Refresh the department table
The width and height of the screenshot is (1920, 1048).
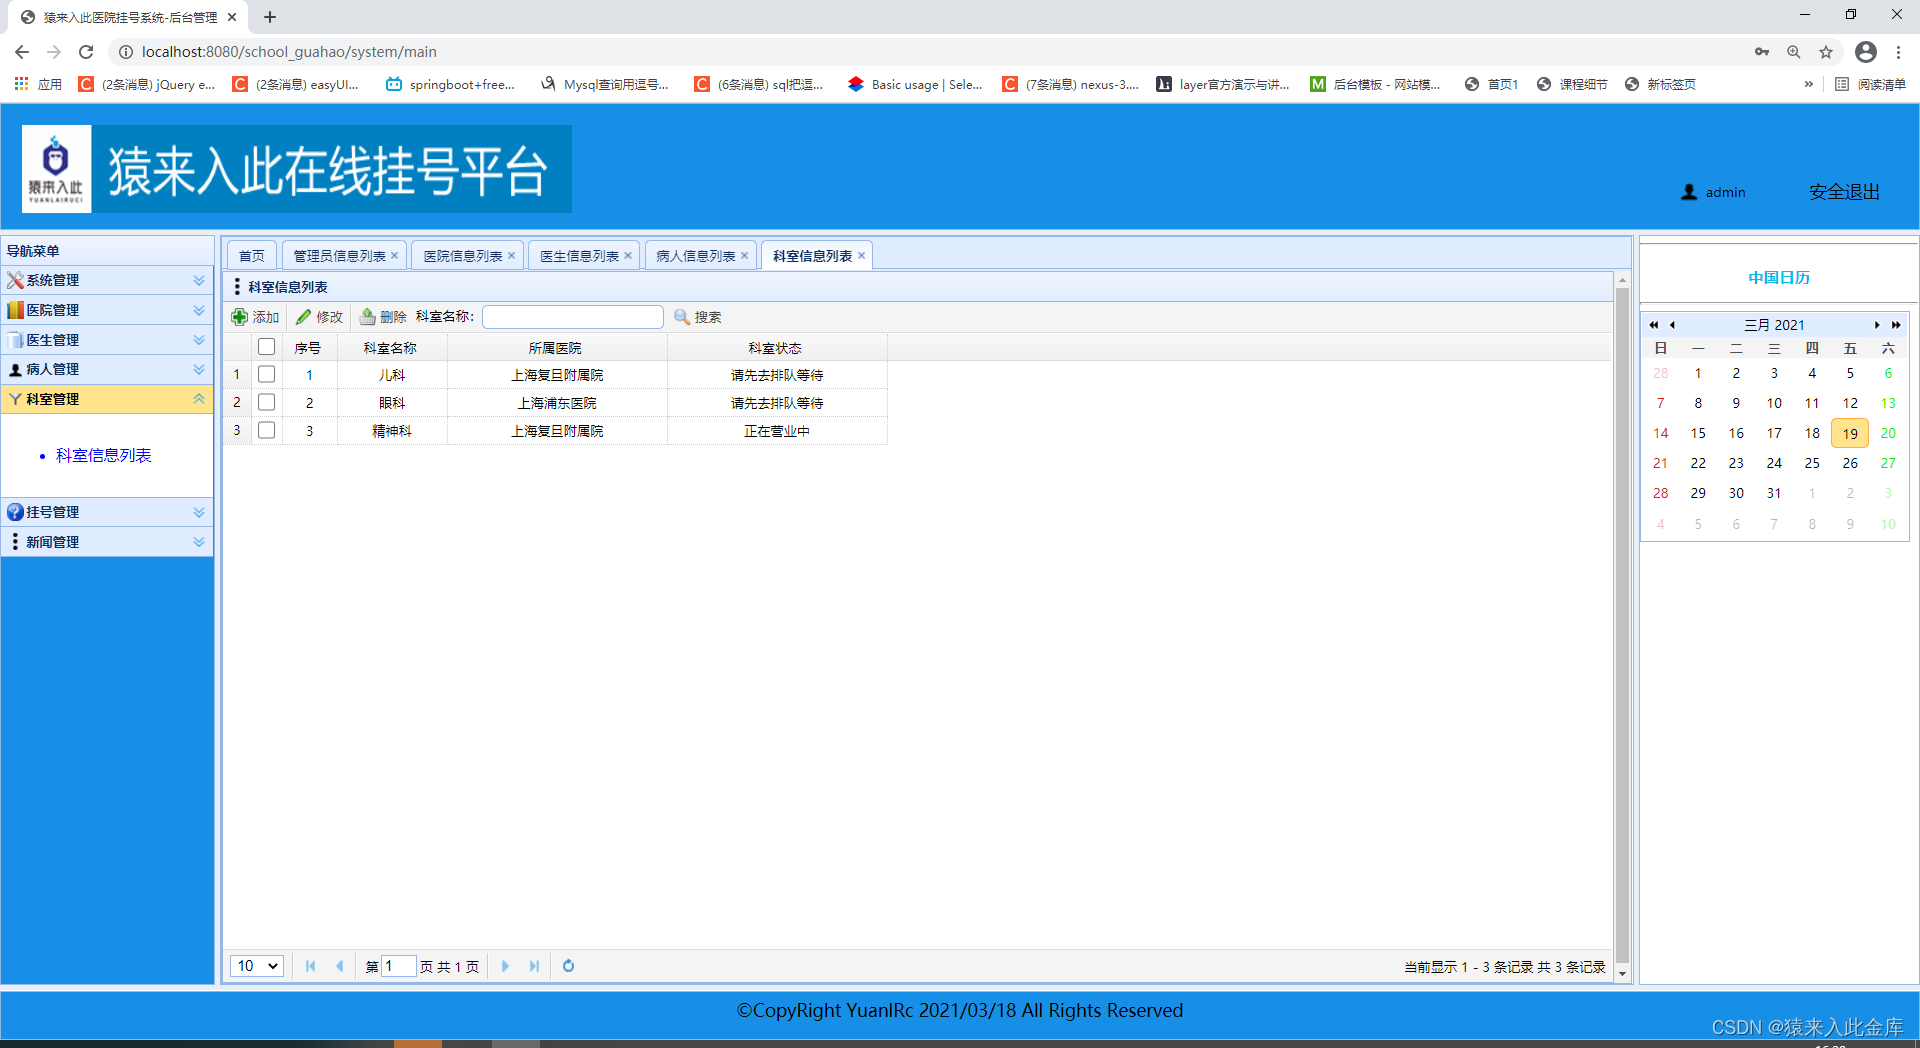click(x=568, y=966)
